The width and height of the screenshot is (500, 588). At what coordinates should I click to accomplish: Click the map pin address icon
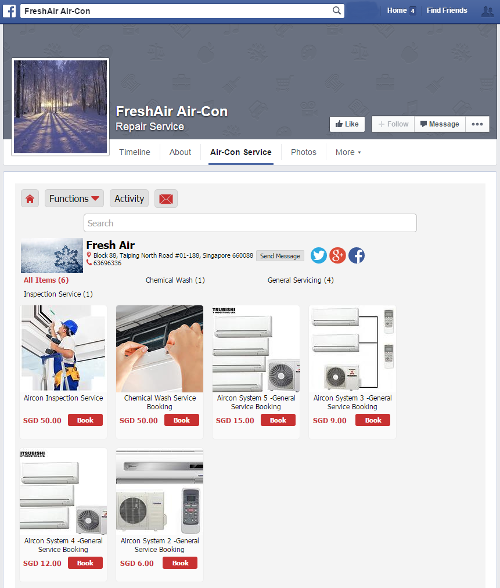click(x=89, y=255)
